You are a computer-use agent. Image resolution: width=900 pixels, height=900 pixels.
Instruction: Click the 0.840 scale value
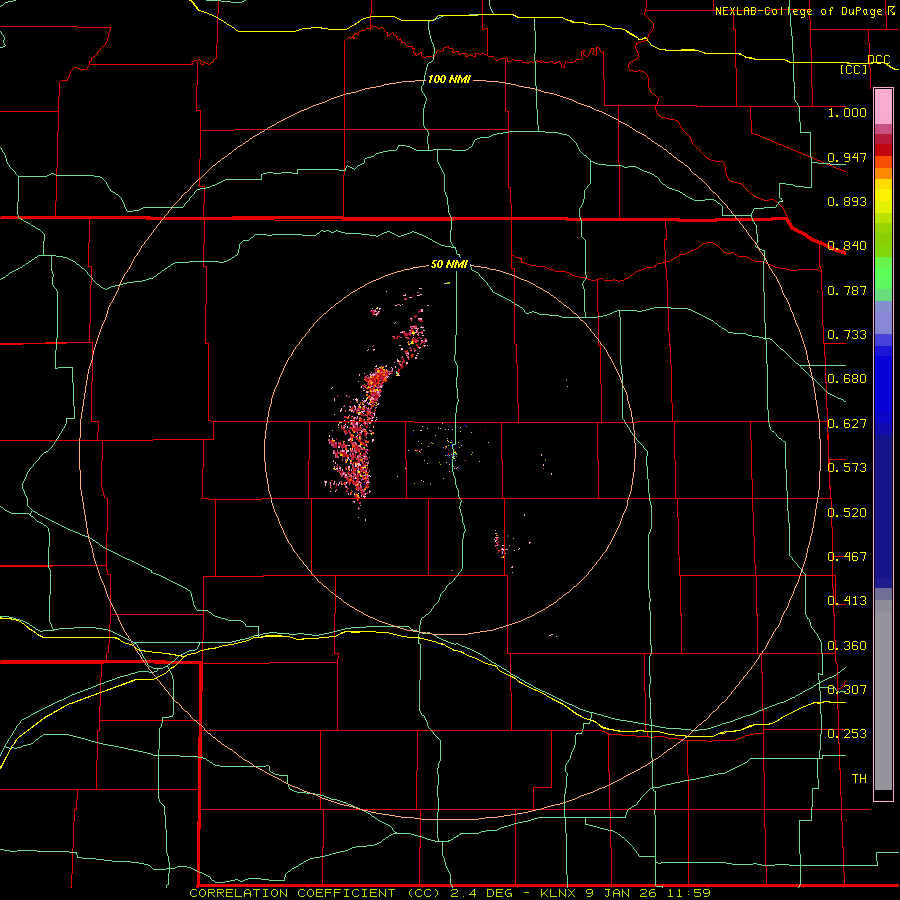click(x=847, y=246)
